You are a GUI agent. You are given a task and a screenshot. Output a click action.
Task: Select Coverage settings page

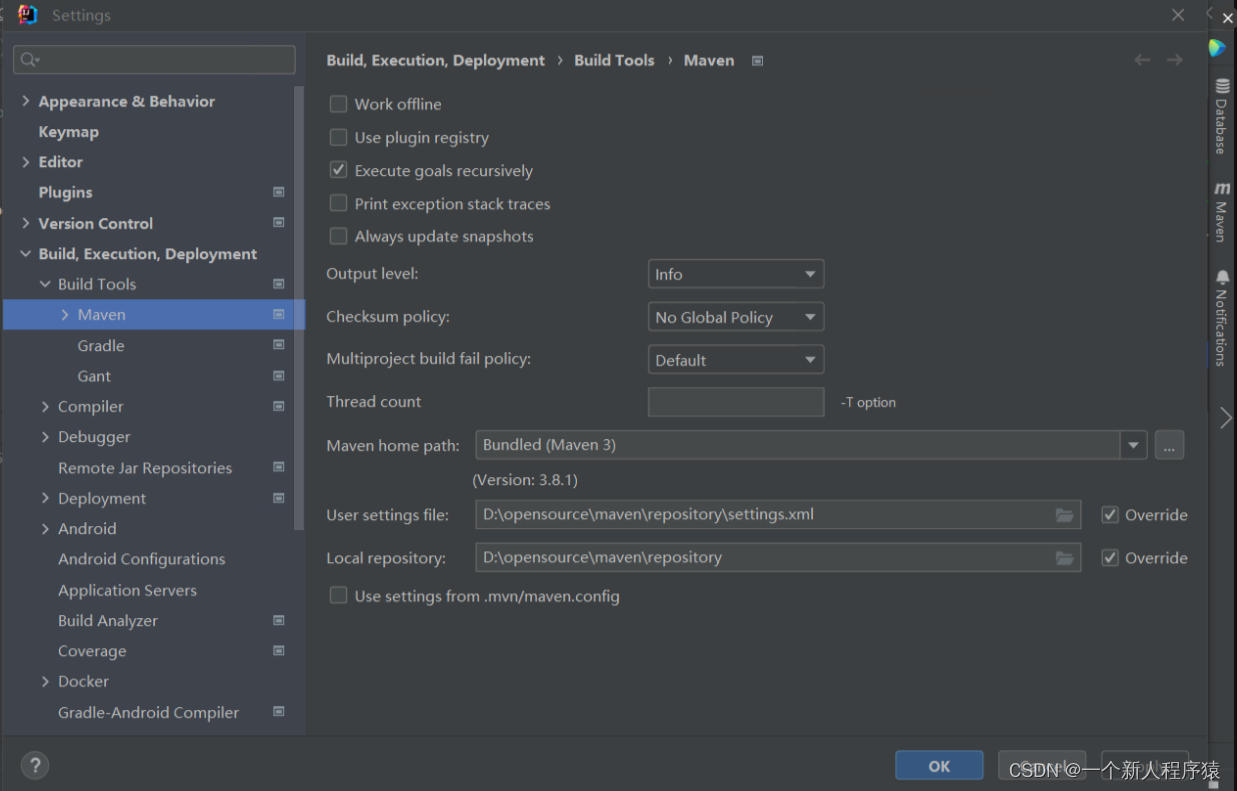(x=92, y=651)
